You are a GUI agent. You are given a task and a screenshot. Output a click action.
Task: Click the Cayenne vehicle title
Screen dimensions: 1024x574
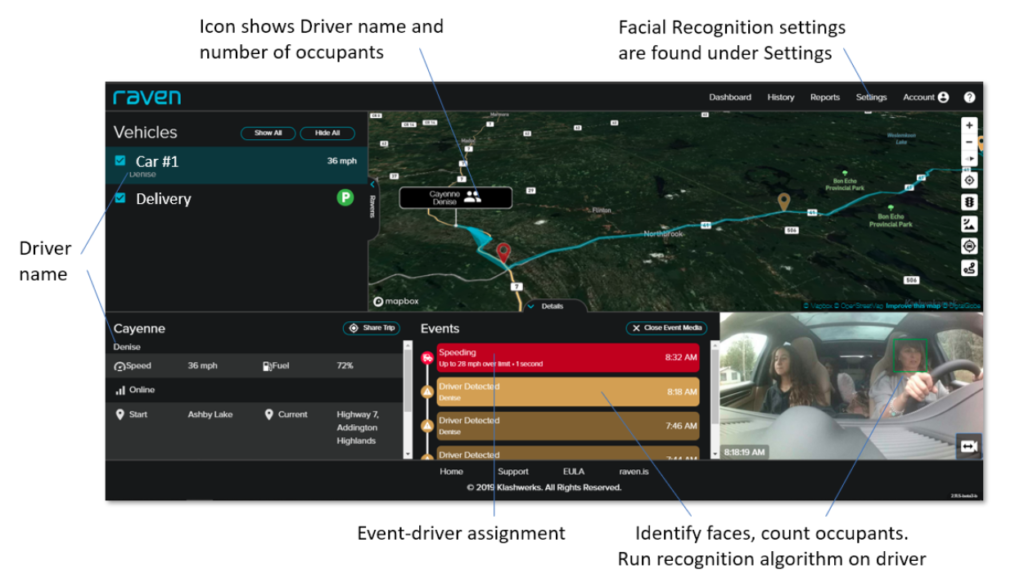(139, 328)
